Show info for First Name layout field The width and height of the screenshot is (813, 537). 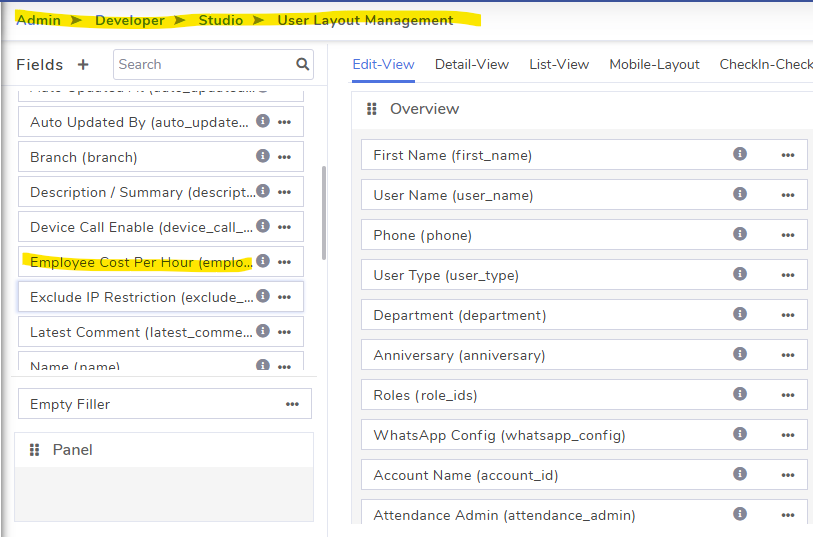pos(740,154)
